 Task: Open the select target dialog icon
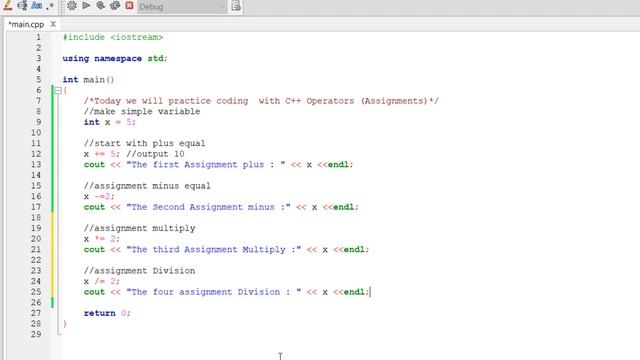(236, 6)
